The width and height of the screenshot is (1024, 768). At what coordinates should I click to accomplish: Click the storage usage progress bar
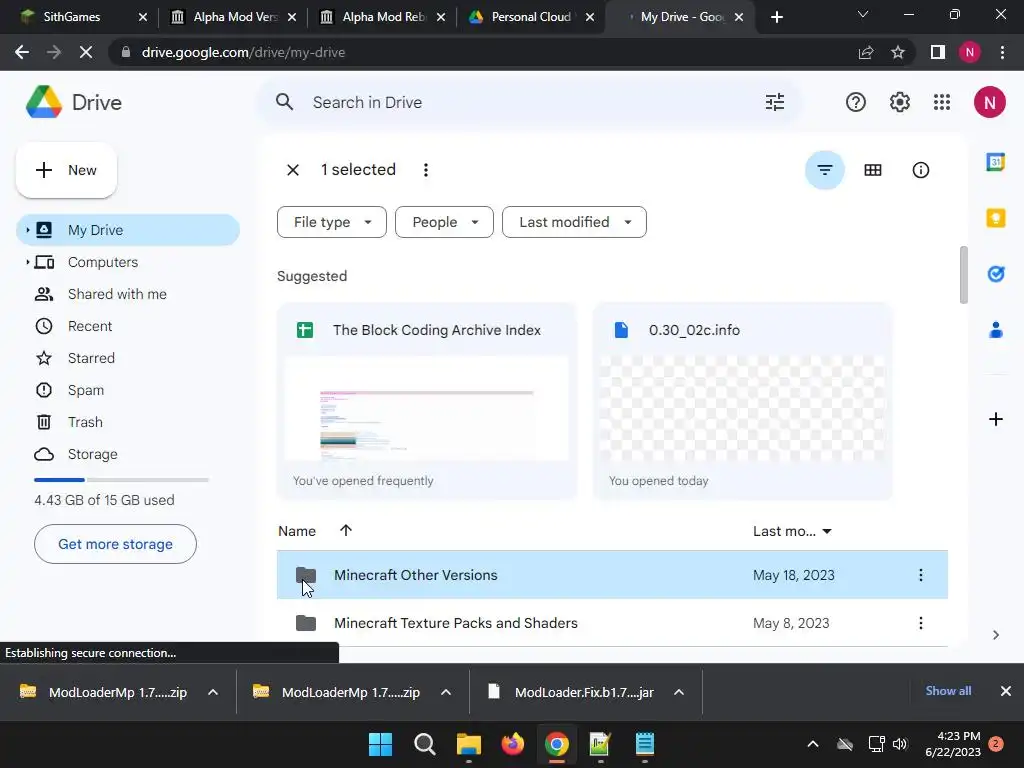coord(121,480)
